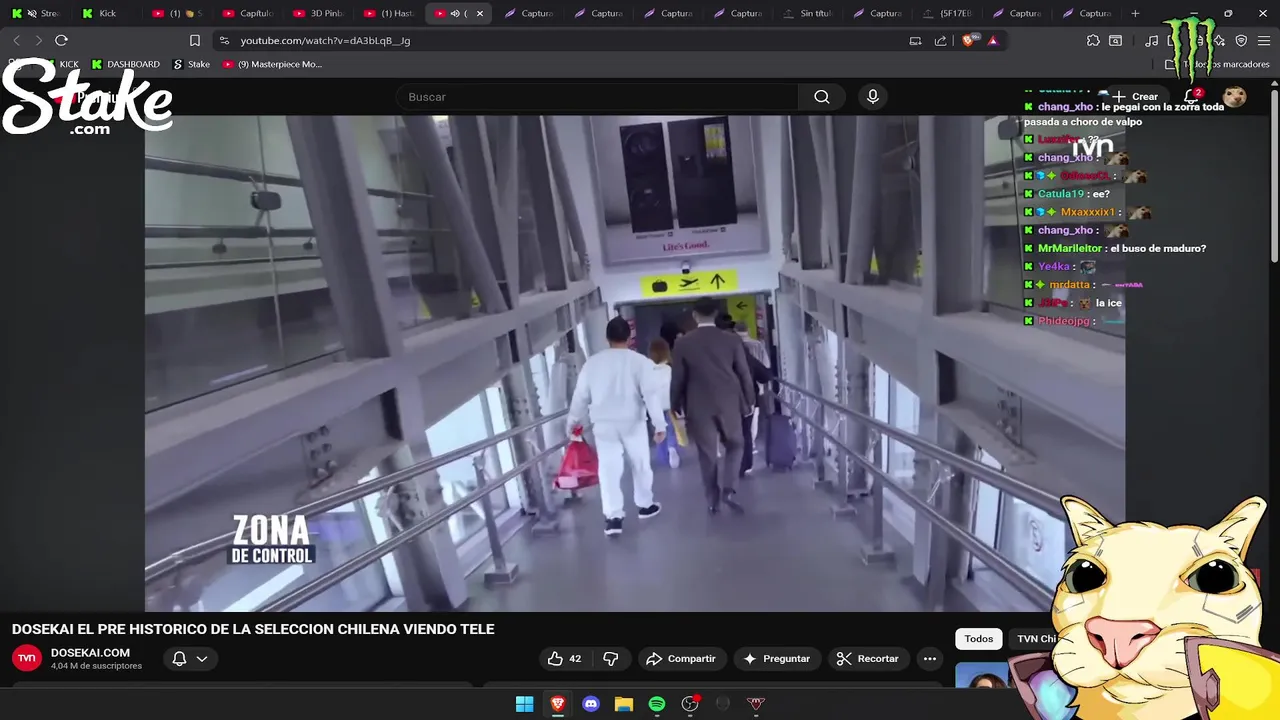This screenshot has width=1280, height=720.
Task: Reload the page with refresh icon
Action: (61, 40)
